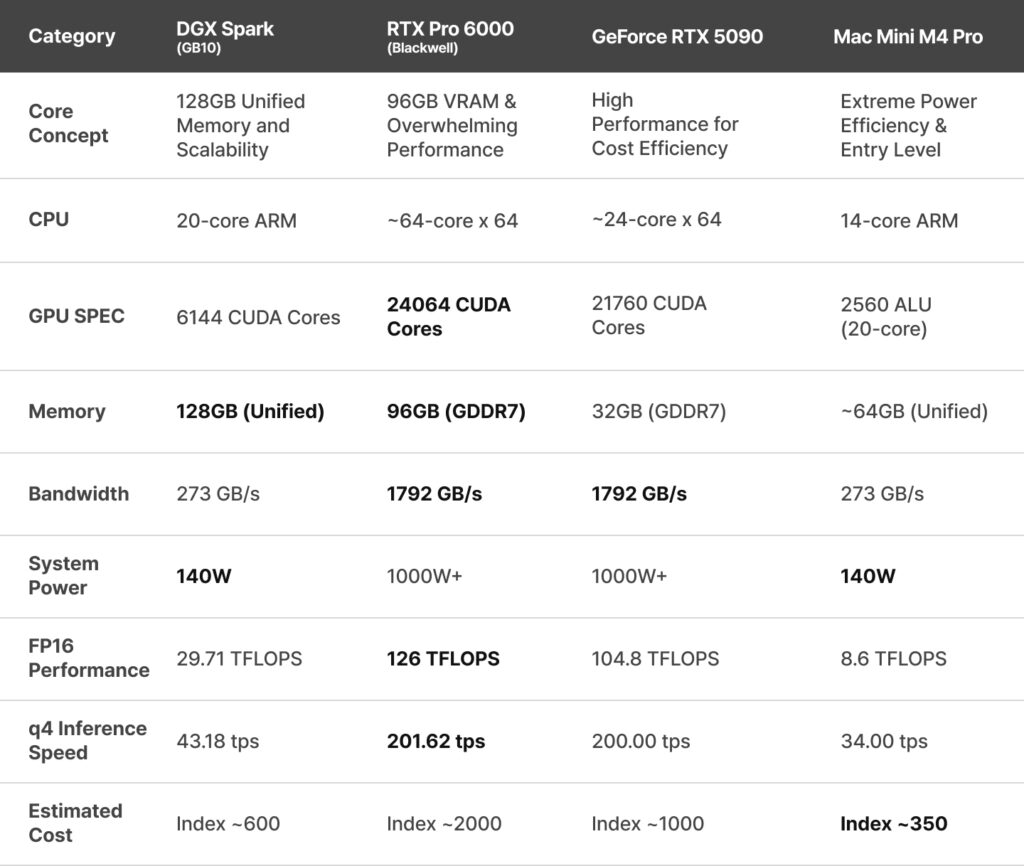Select the FP16 Performance row label
The image size is (1024, 866).
88,658
